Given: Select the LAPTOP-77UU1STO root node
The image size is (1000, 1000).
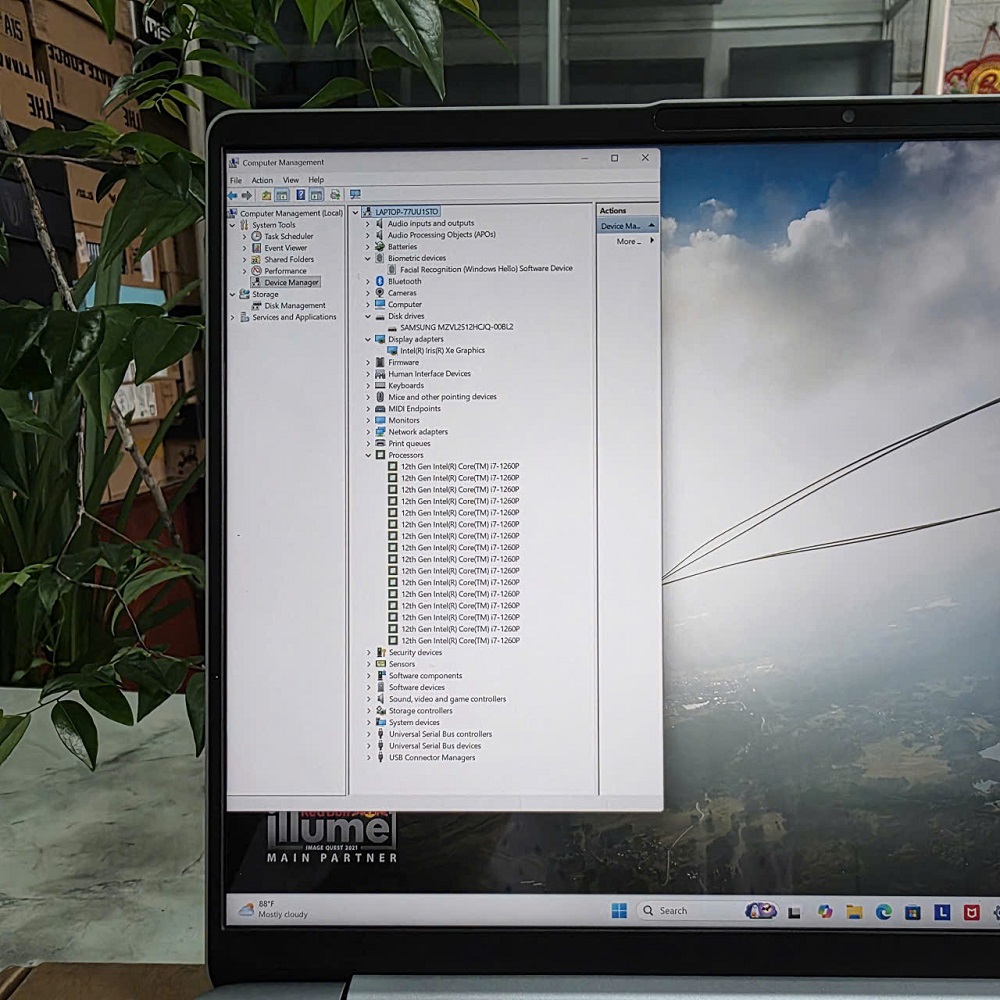Looking at the screenshot, I should 407,212.
